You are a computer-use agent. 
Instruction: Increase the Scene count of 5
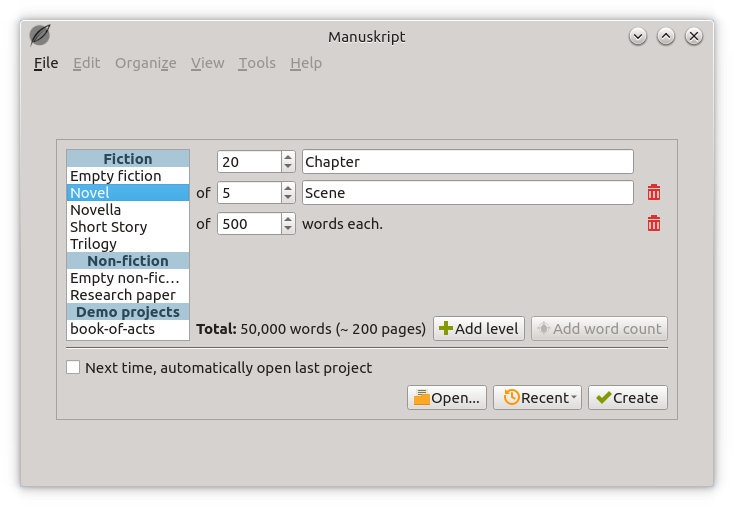(288, 188)
